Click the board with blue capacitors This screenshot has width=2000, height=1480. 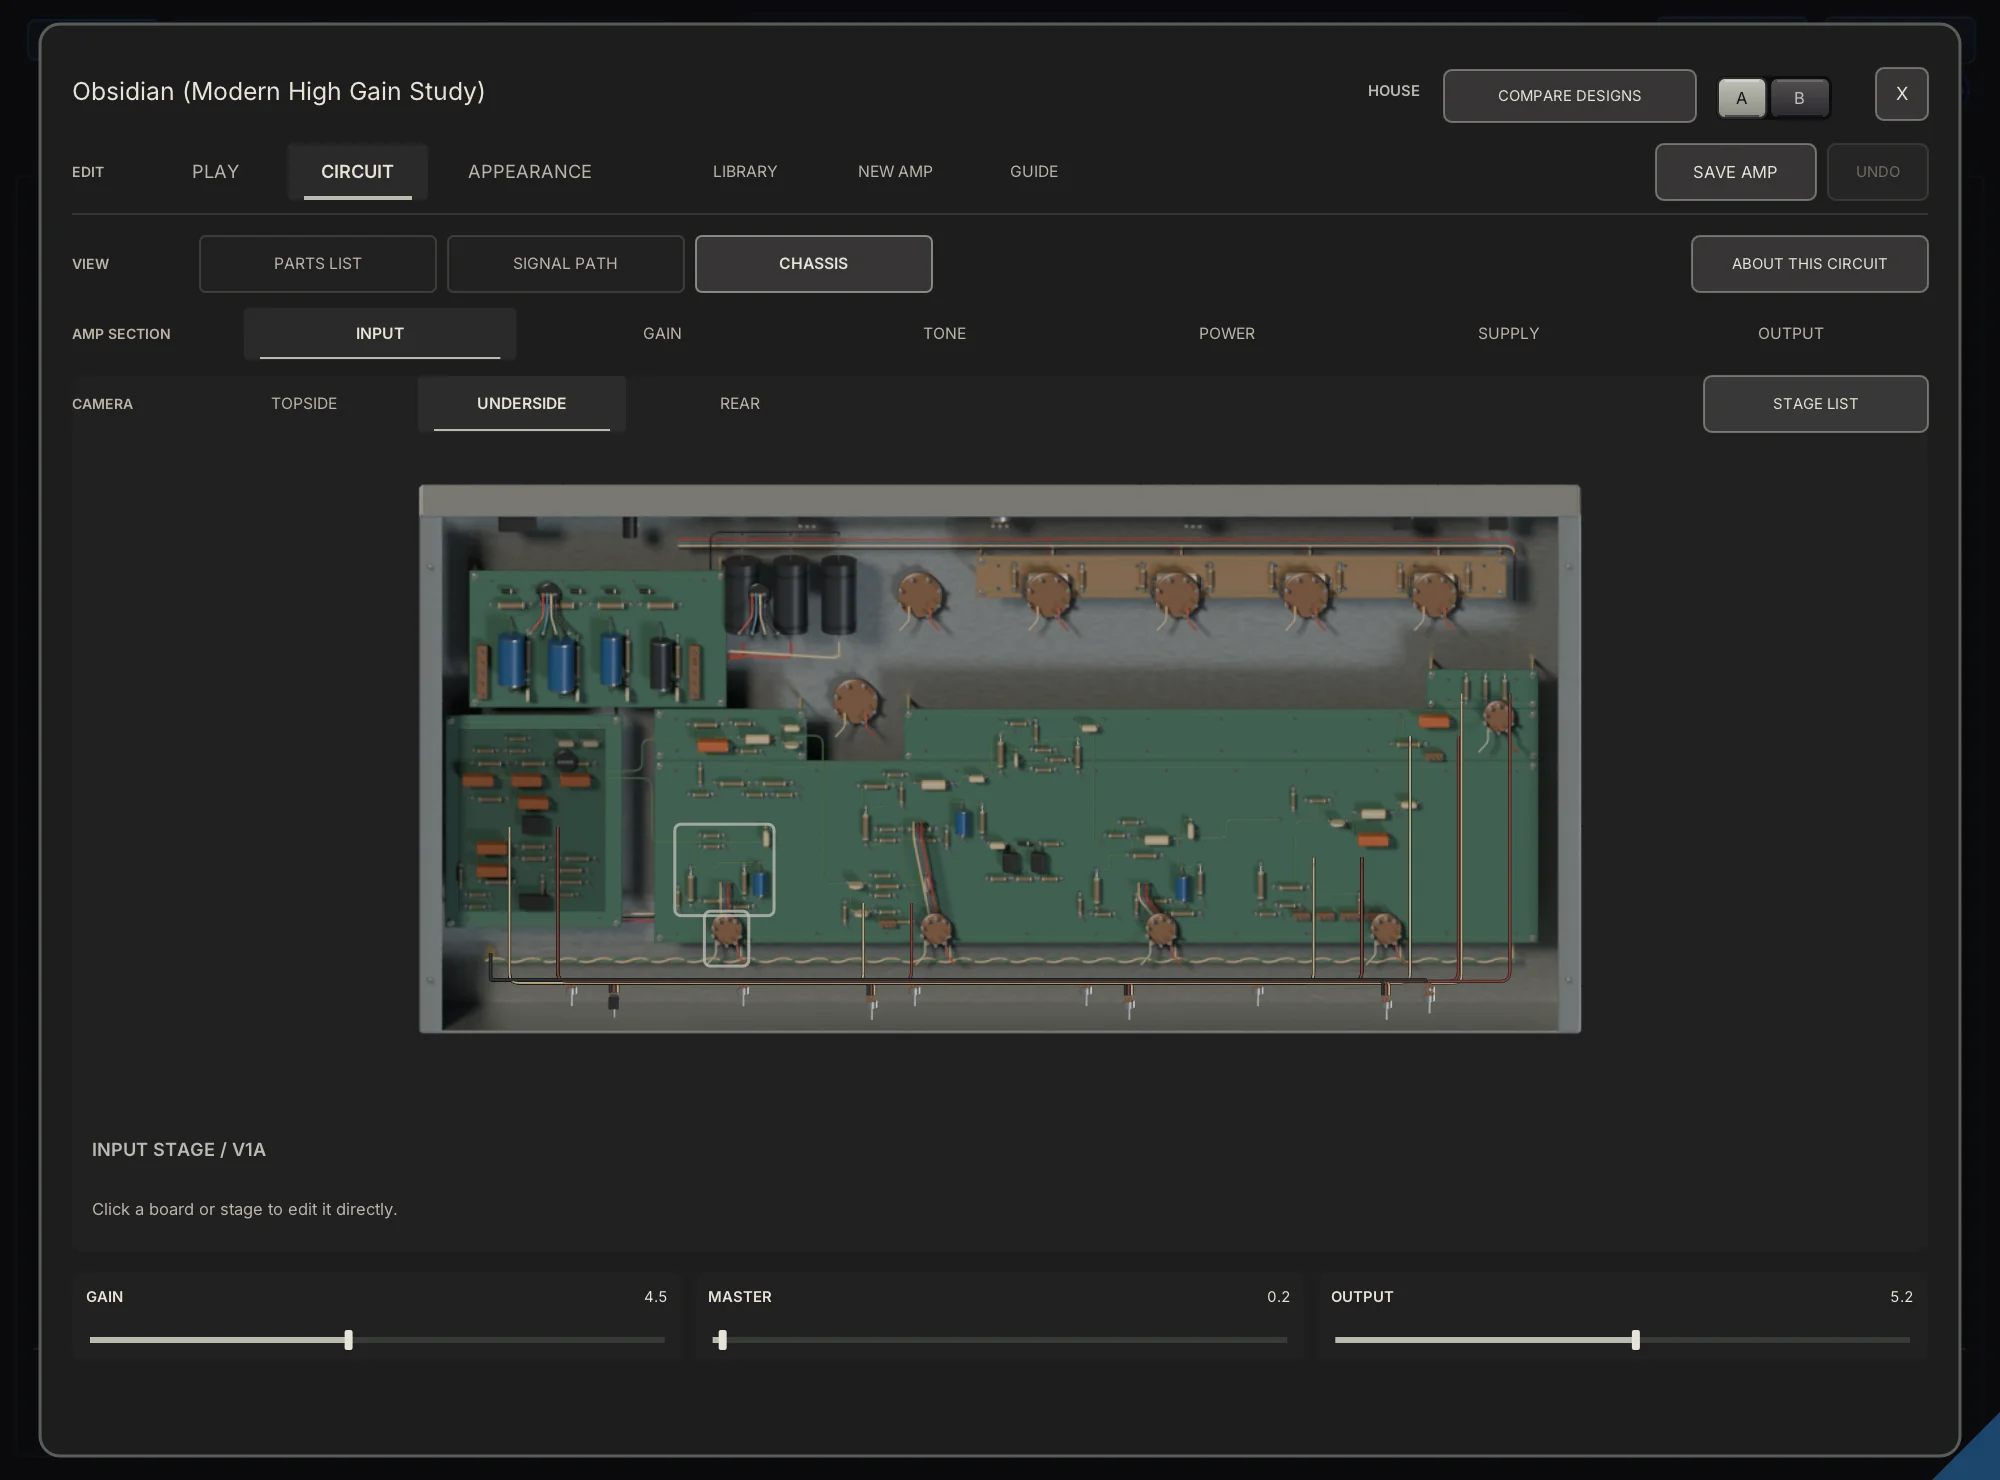coord(597,638)
